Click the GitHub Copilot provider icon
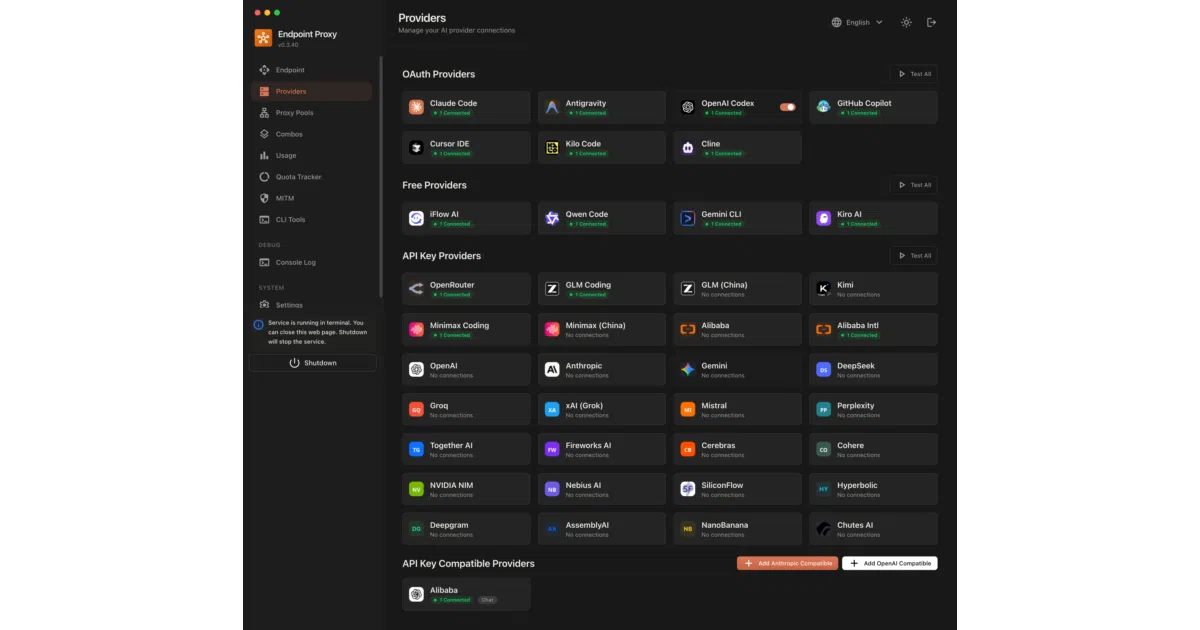 click(x=823, y=107)
